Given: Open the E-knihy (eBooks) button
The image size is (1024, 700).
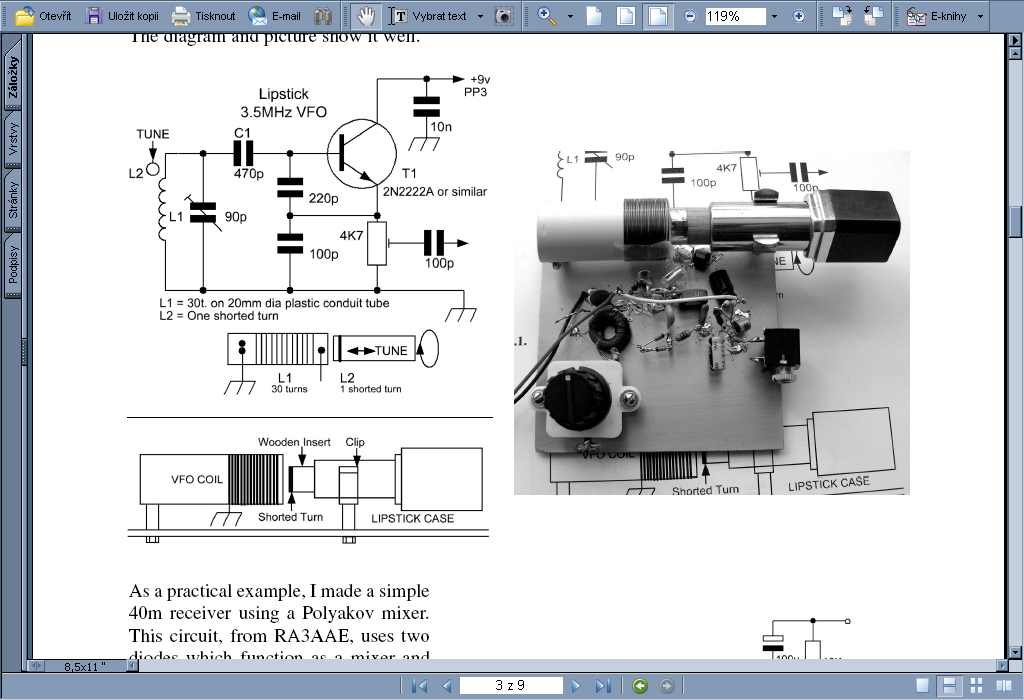Looking at the screenshot, I should [x=936, y=16].
